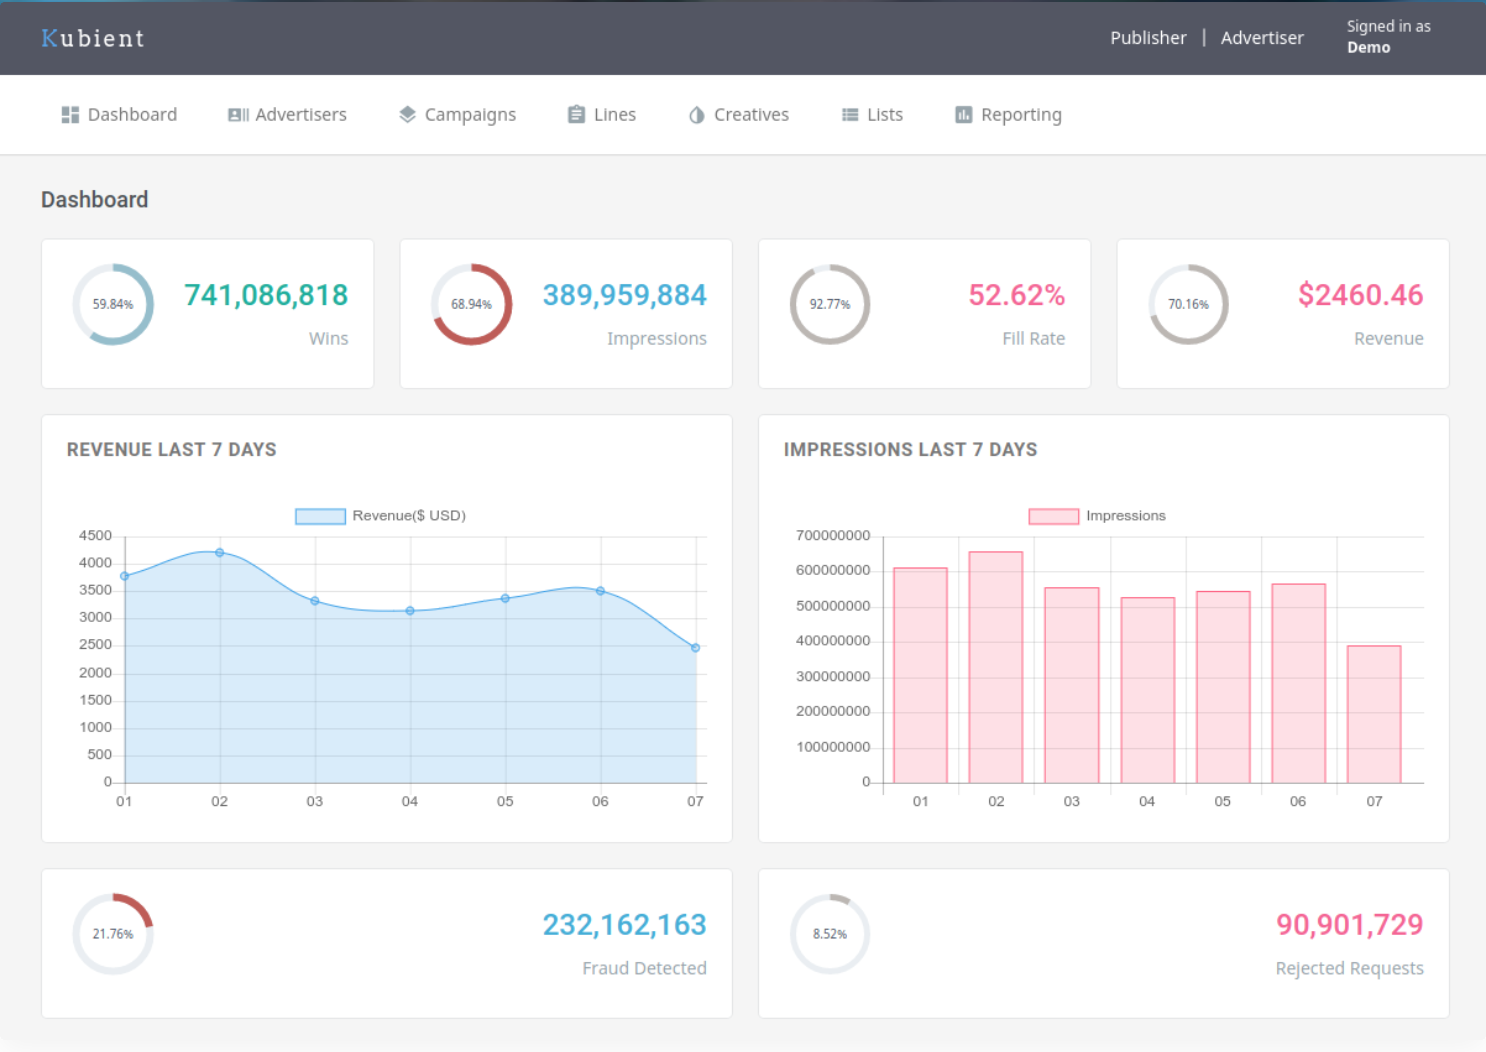Image resolution: width=1486 pixels, height=1052 pixels.
Task: Click the 8.52% Rejected Requests ring
Action: point(830,934)
